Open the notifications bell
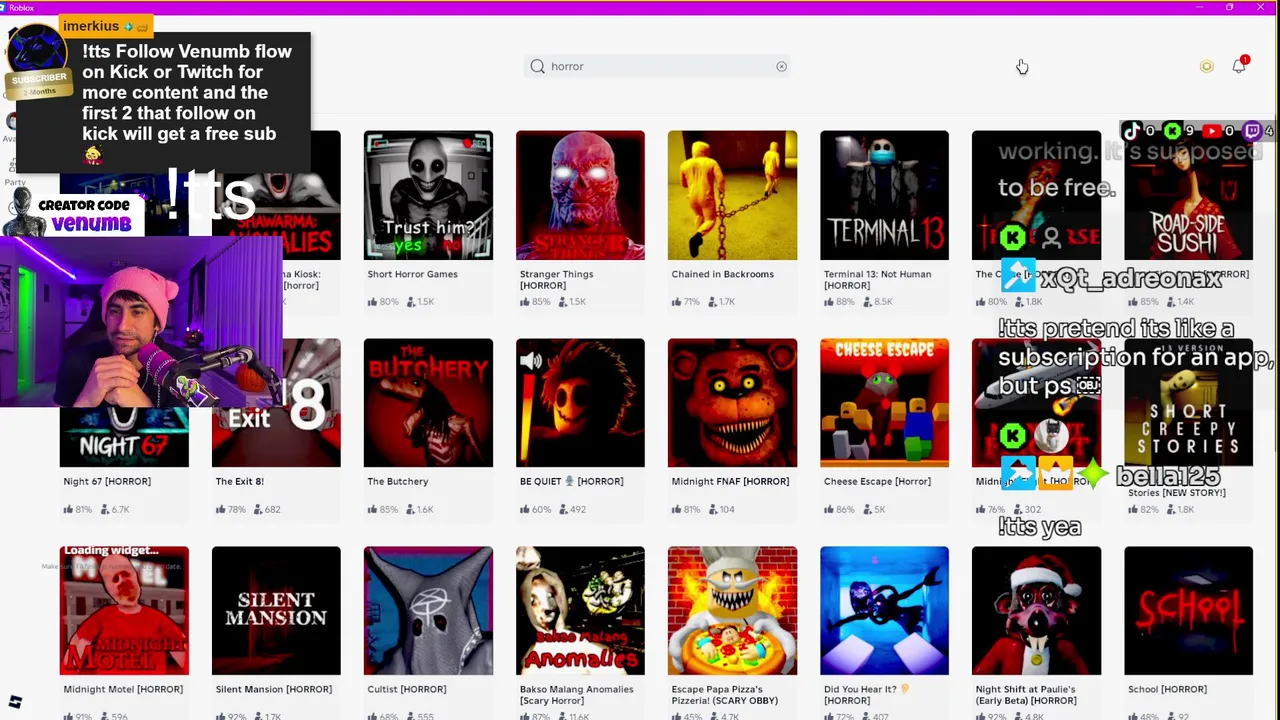Screen dimensions: 1280x720 [x=1239, y=65]
